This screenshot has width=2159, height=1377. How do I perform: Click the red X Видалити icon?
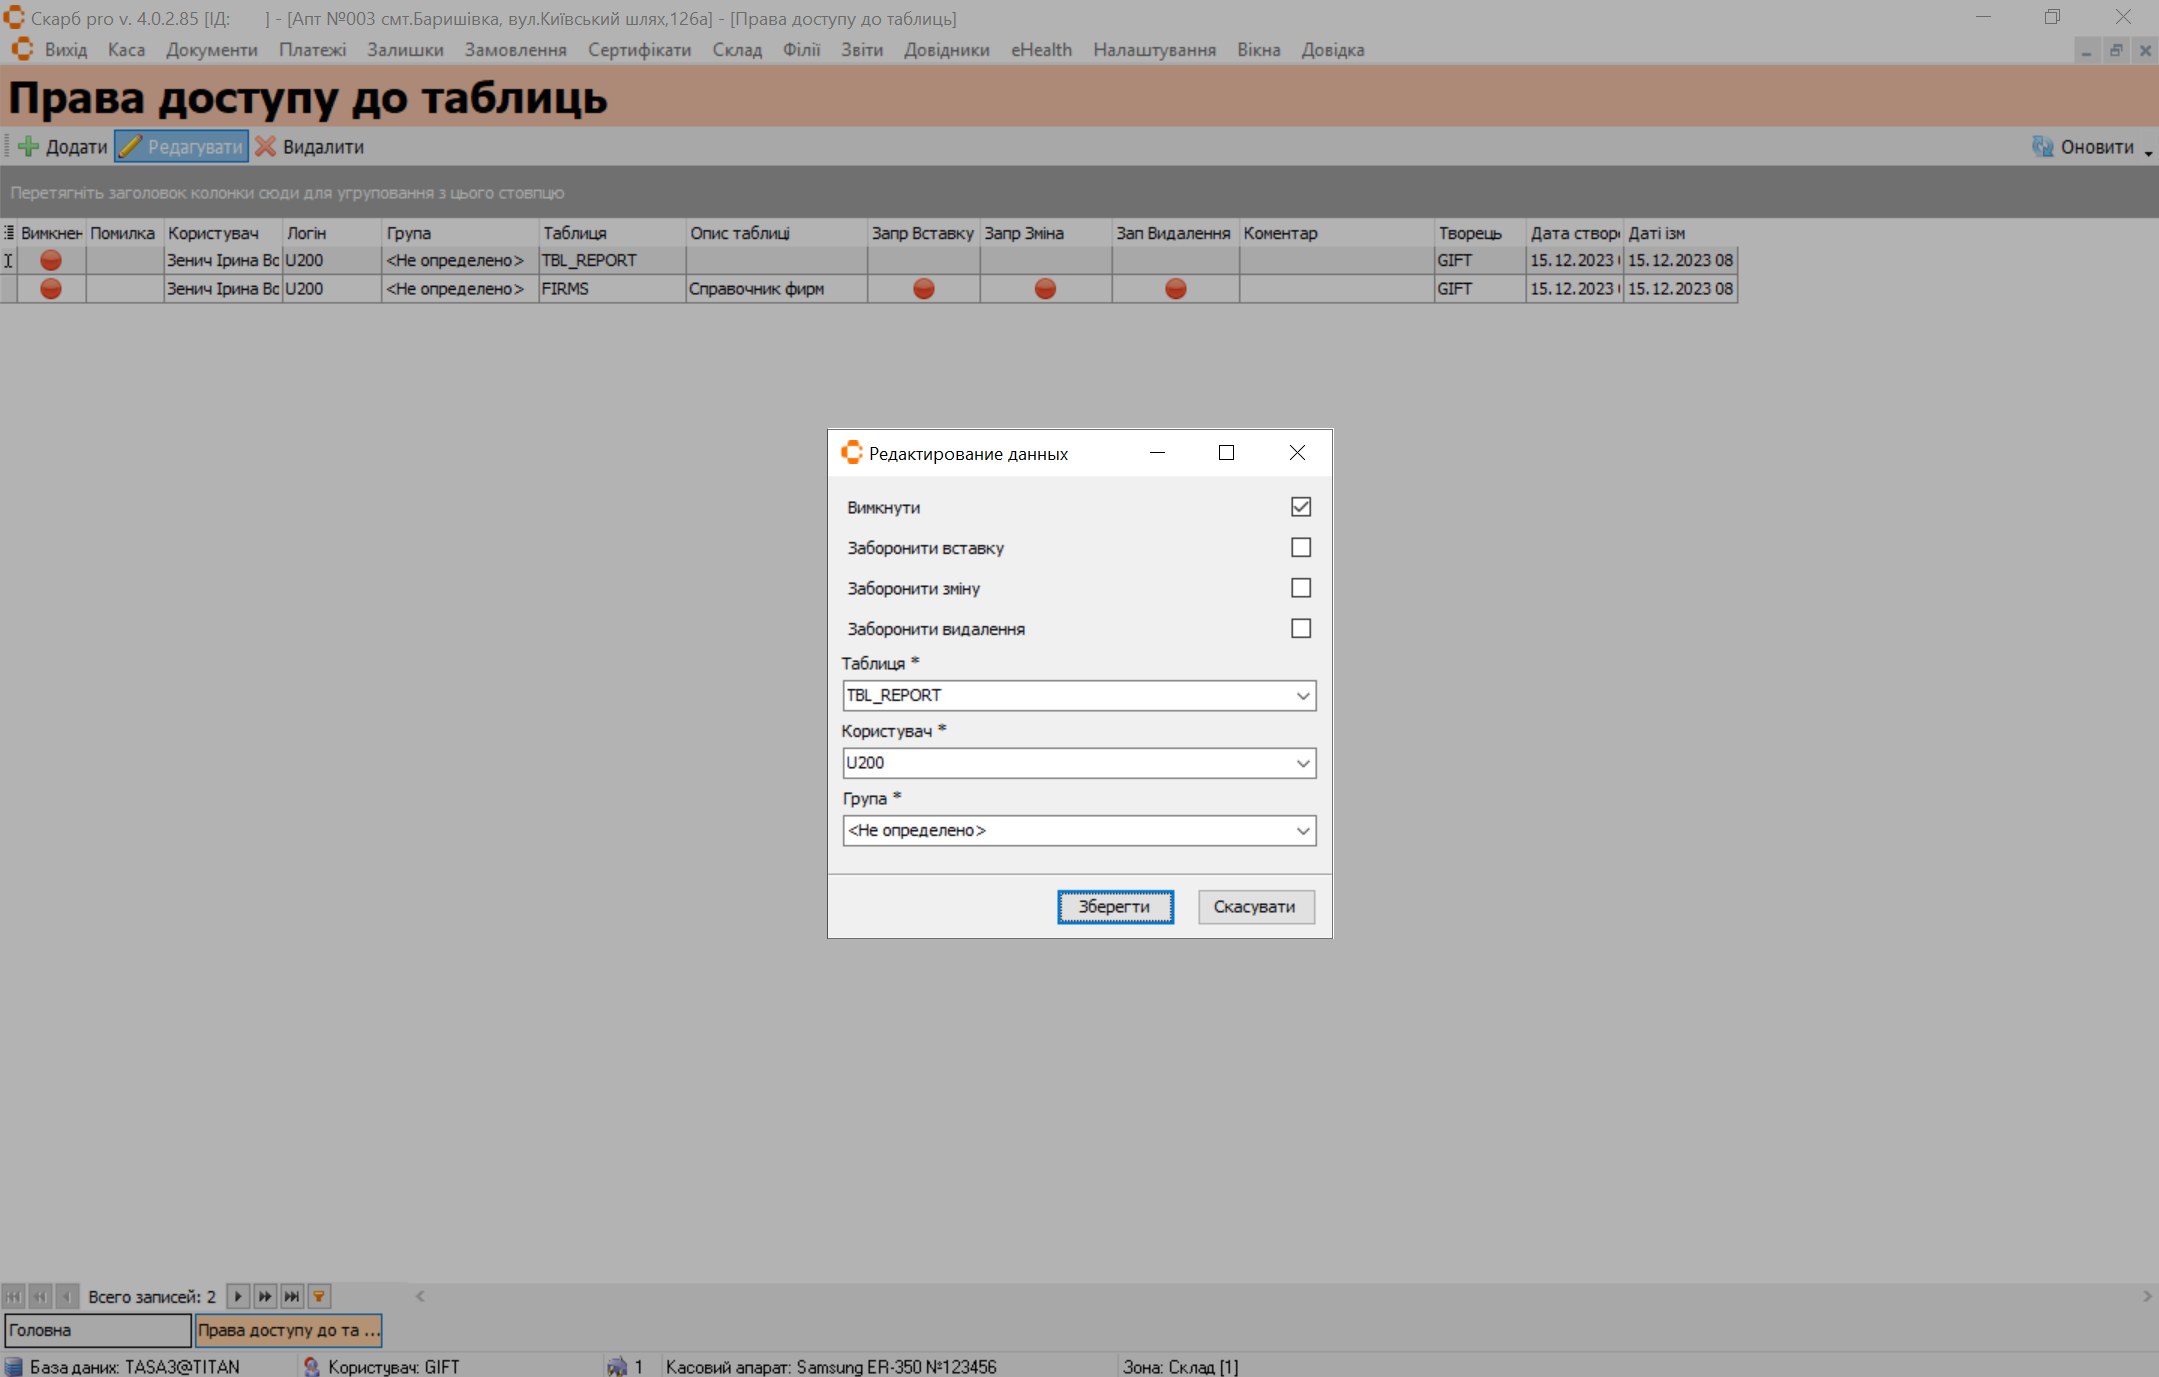pyautogui.click(x=266, y=147)
